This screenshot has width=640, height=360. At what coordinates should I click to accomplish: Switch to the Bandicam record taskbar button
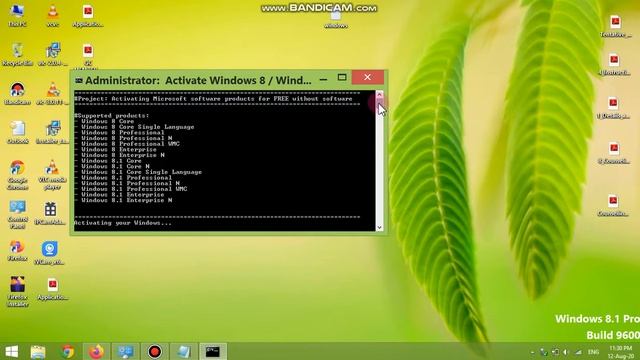155,351
